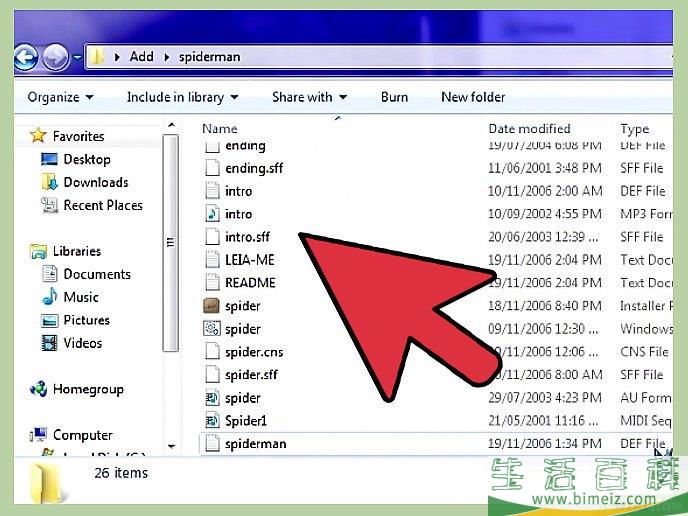
Task: Click the Homegroup icon
Action: (38, 389)
